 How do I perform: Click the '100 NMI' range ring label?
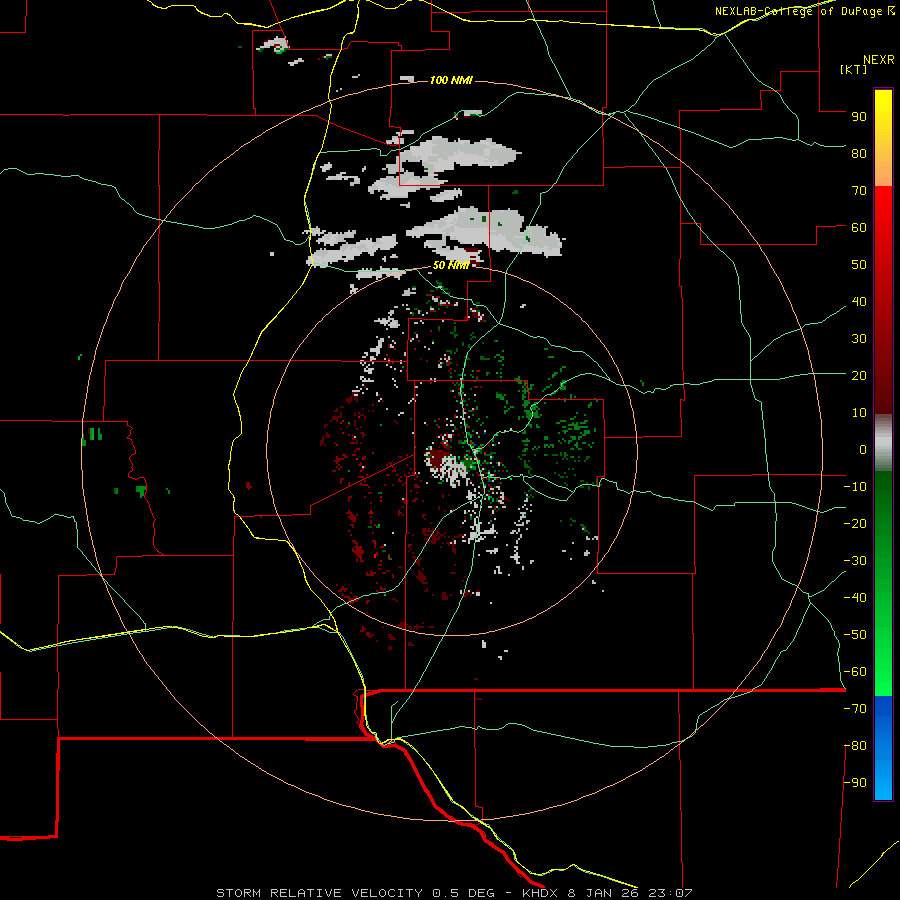click(451, 80)
